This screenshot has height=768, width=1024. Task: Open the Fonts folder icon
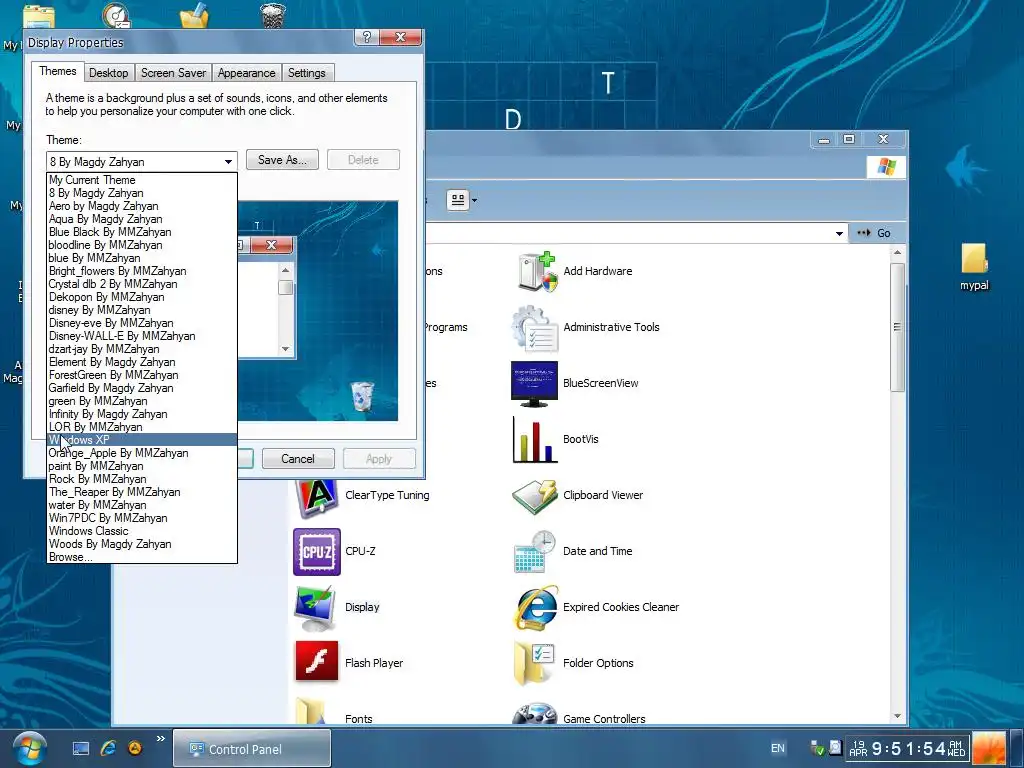(x=312, y=711)
